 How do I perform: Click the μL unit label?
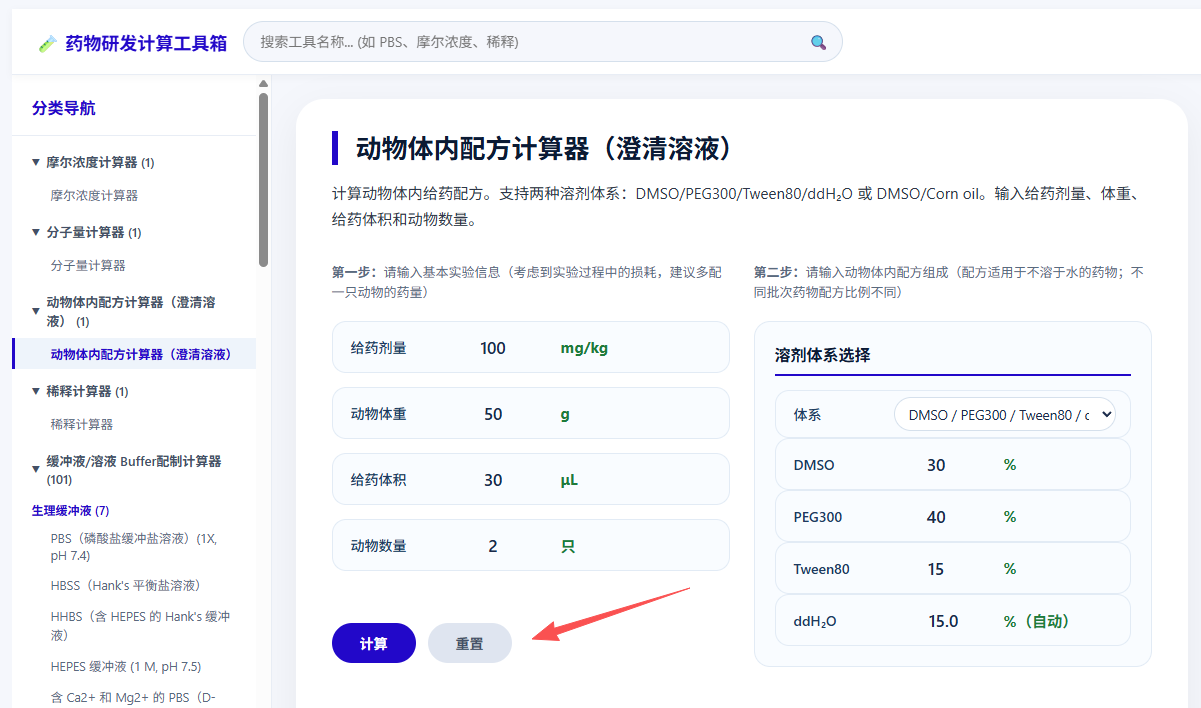[x=569, y=480]
